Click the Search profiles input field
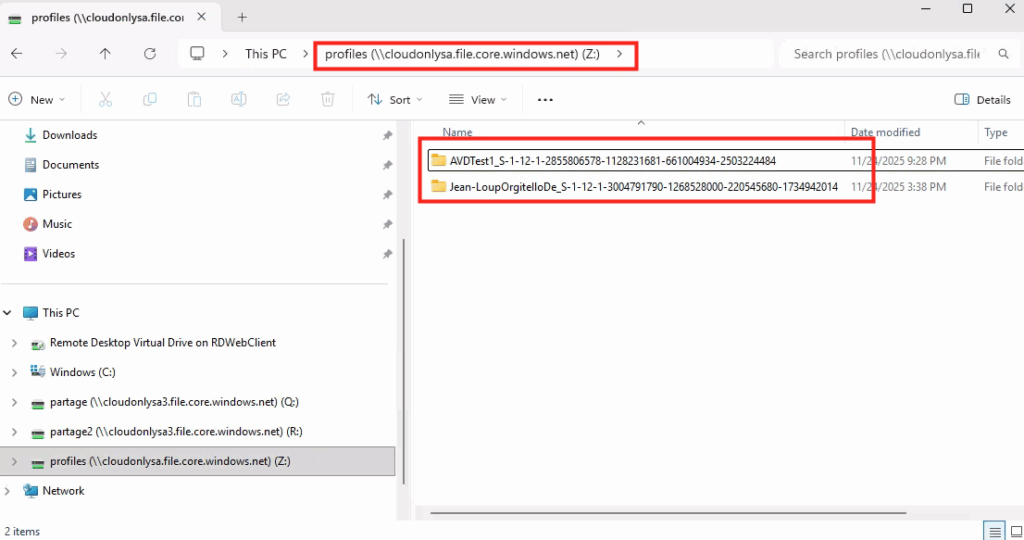 (885, 54)
